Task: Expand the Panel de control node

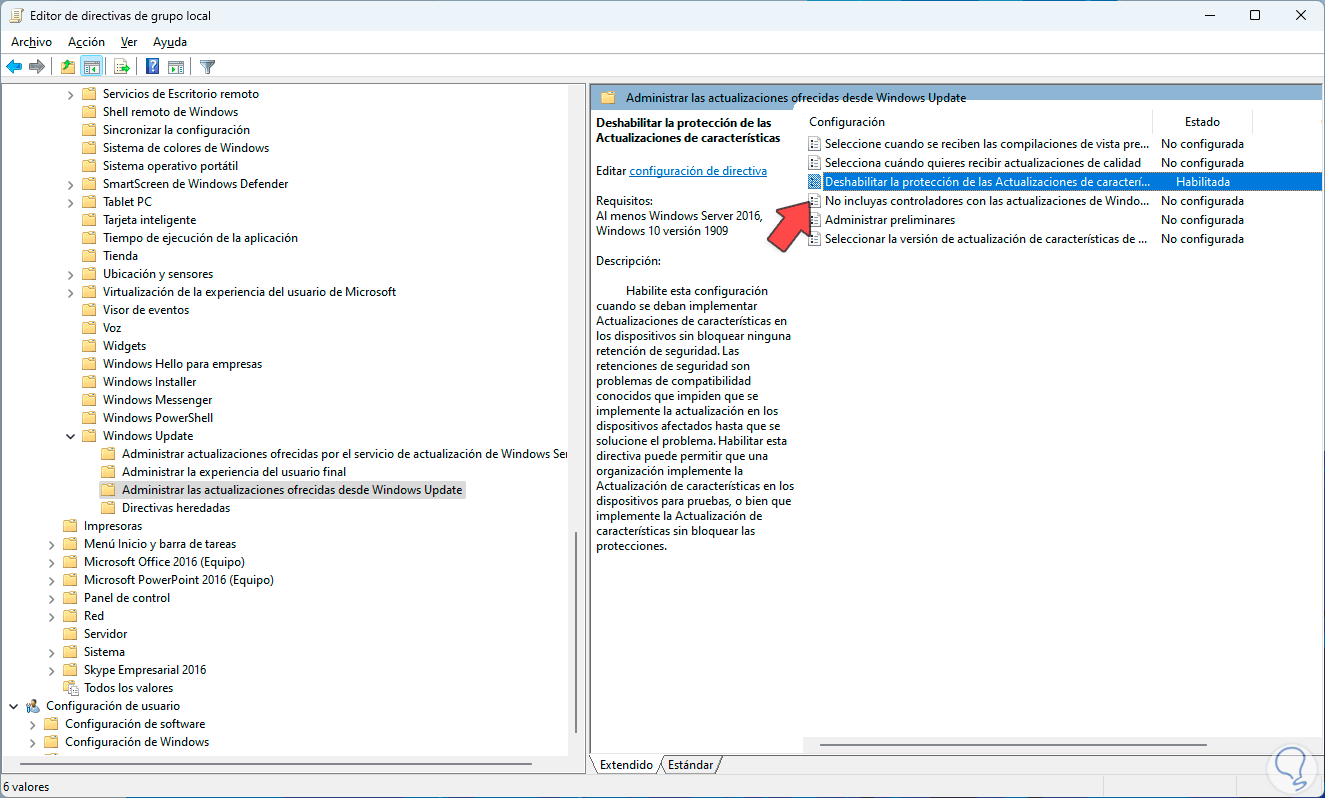Action: click(51, 598)
